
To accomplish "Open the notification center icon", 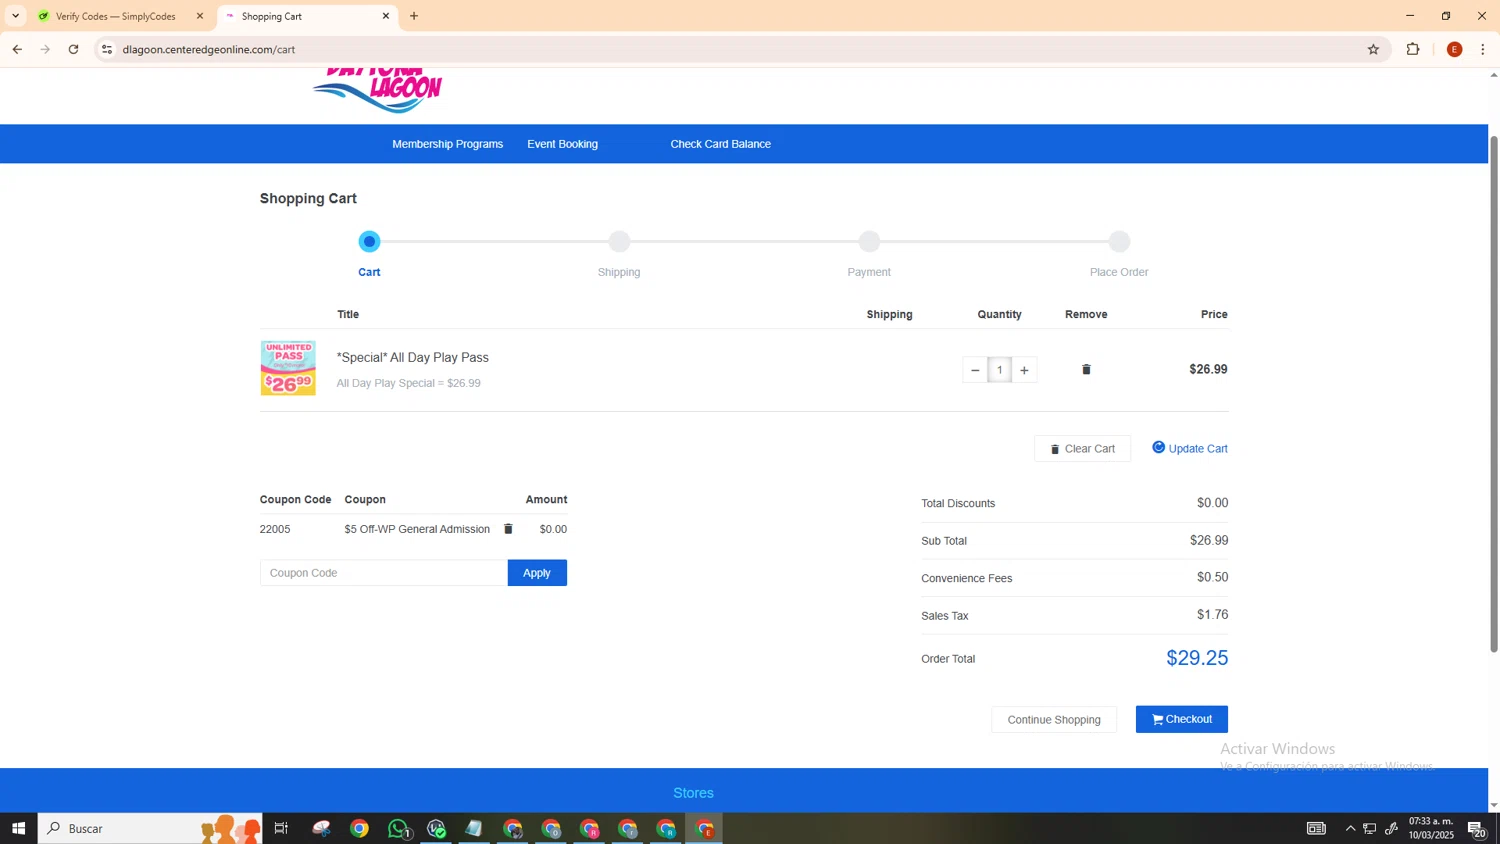I will [x=1477, y=828].
